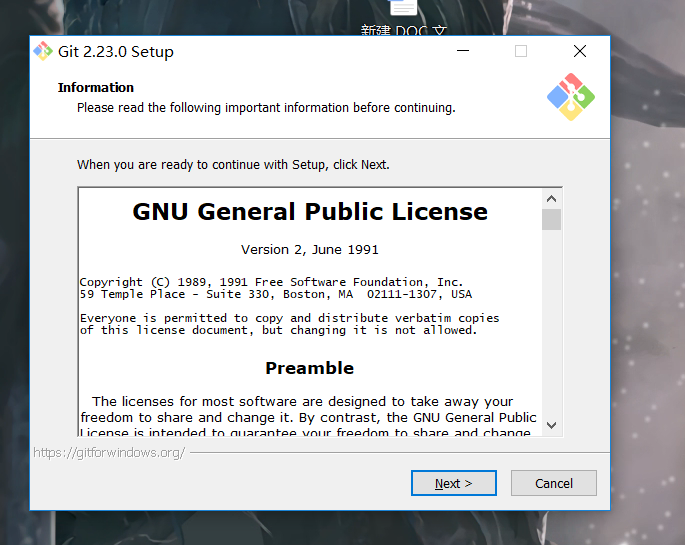Close the Git 2.23.0 Setup window
Image resolution: width=685 pixels, height=545 pixels.
pyautogui.click(x=580, y=51)
